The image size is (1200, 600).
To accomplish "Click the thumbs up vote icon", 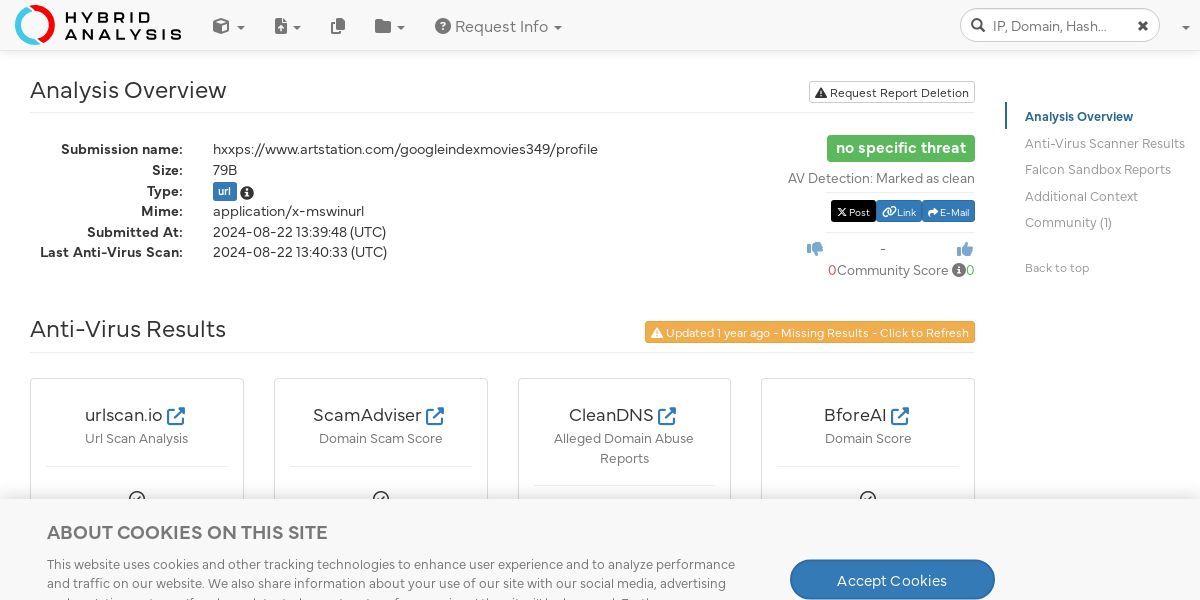I will [x=965, y=249].
